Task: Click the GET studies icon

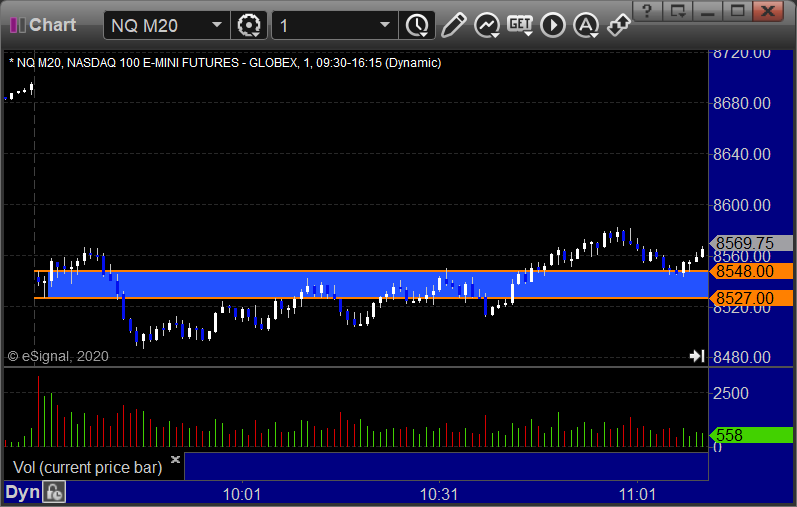Action: (x=520, y=25)
